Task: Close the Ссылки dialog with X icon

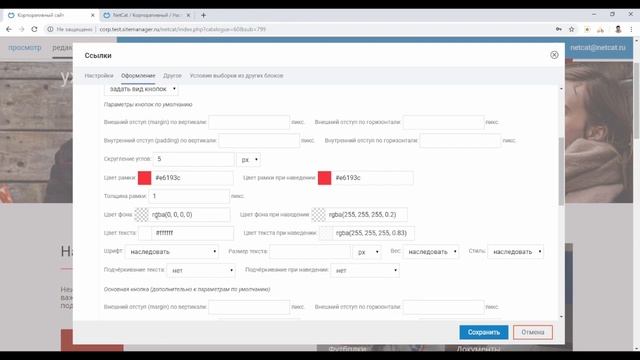Action: (554, 55)
